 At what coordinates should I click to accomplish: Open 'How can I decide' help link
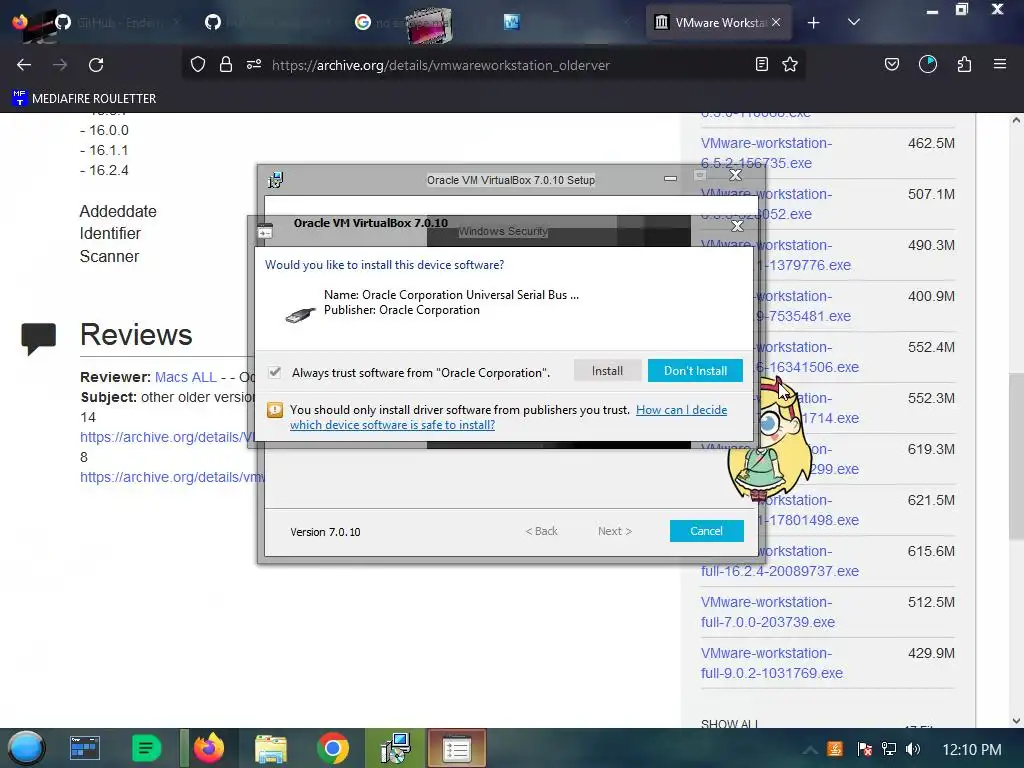pos(508,417)
